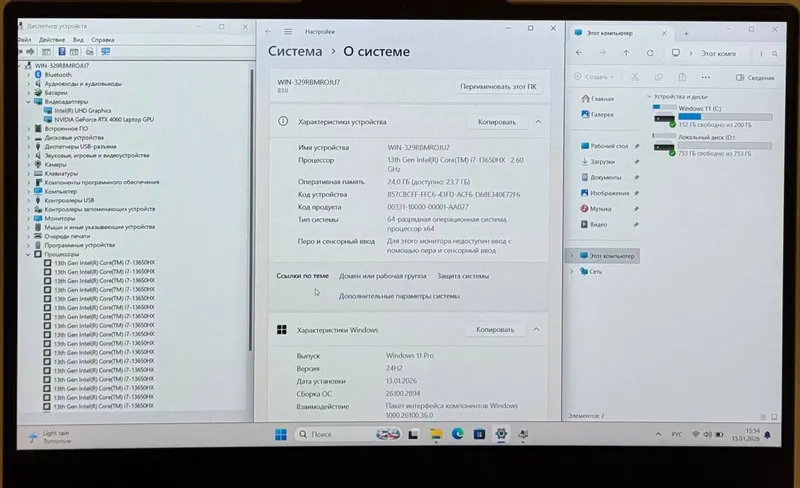800x488 pixels.
Task: Click Explorer up-one-level arrow
Action: point(626,53)
